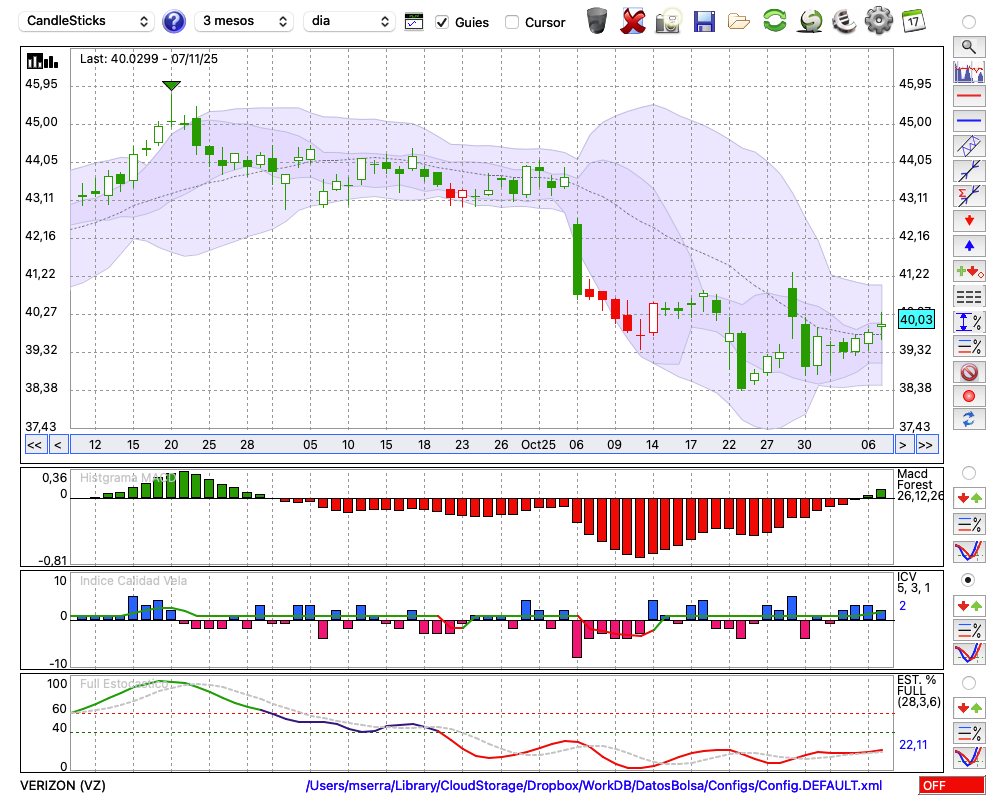Select the blue horizontal line tool

968,121
